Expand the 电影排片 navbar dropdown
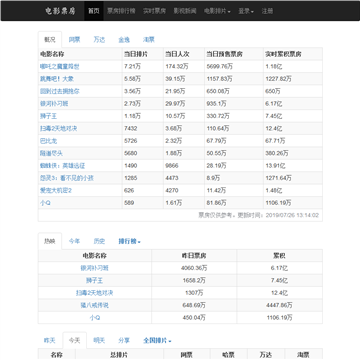The image size is (360, 360). coord(217,11)
